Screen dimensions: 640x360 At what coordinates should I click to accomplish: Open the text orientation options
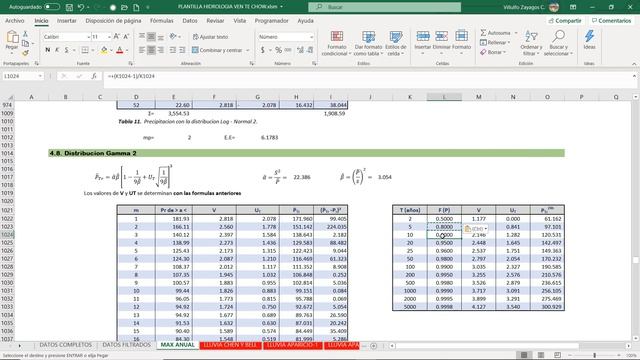(x=174, y=37)
